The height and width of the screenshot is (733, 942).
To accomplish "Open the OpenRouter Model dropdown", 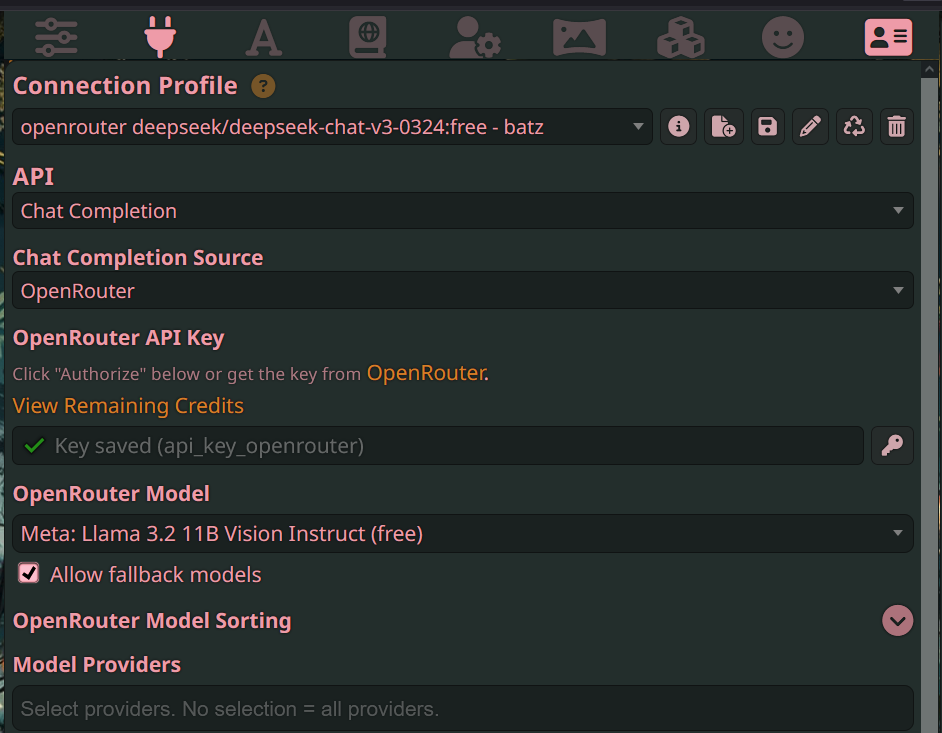I will tap(463, 534).
